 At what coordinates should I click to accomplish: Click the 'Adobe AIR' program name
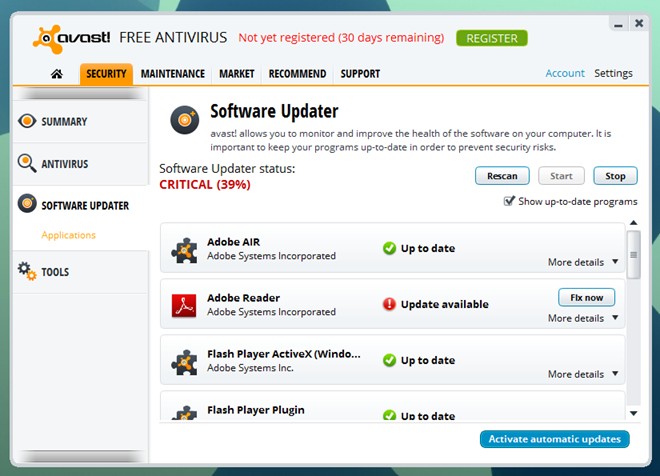tap(234, 242)
